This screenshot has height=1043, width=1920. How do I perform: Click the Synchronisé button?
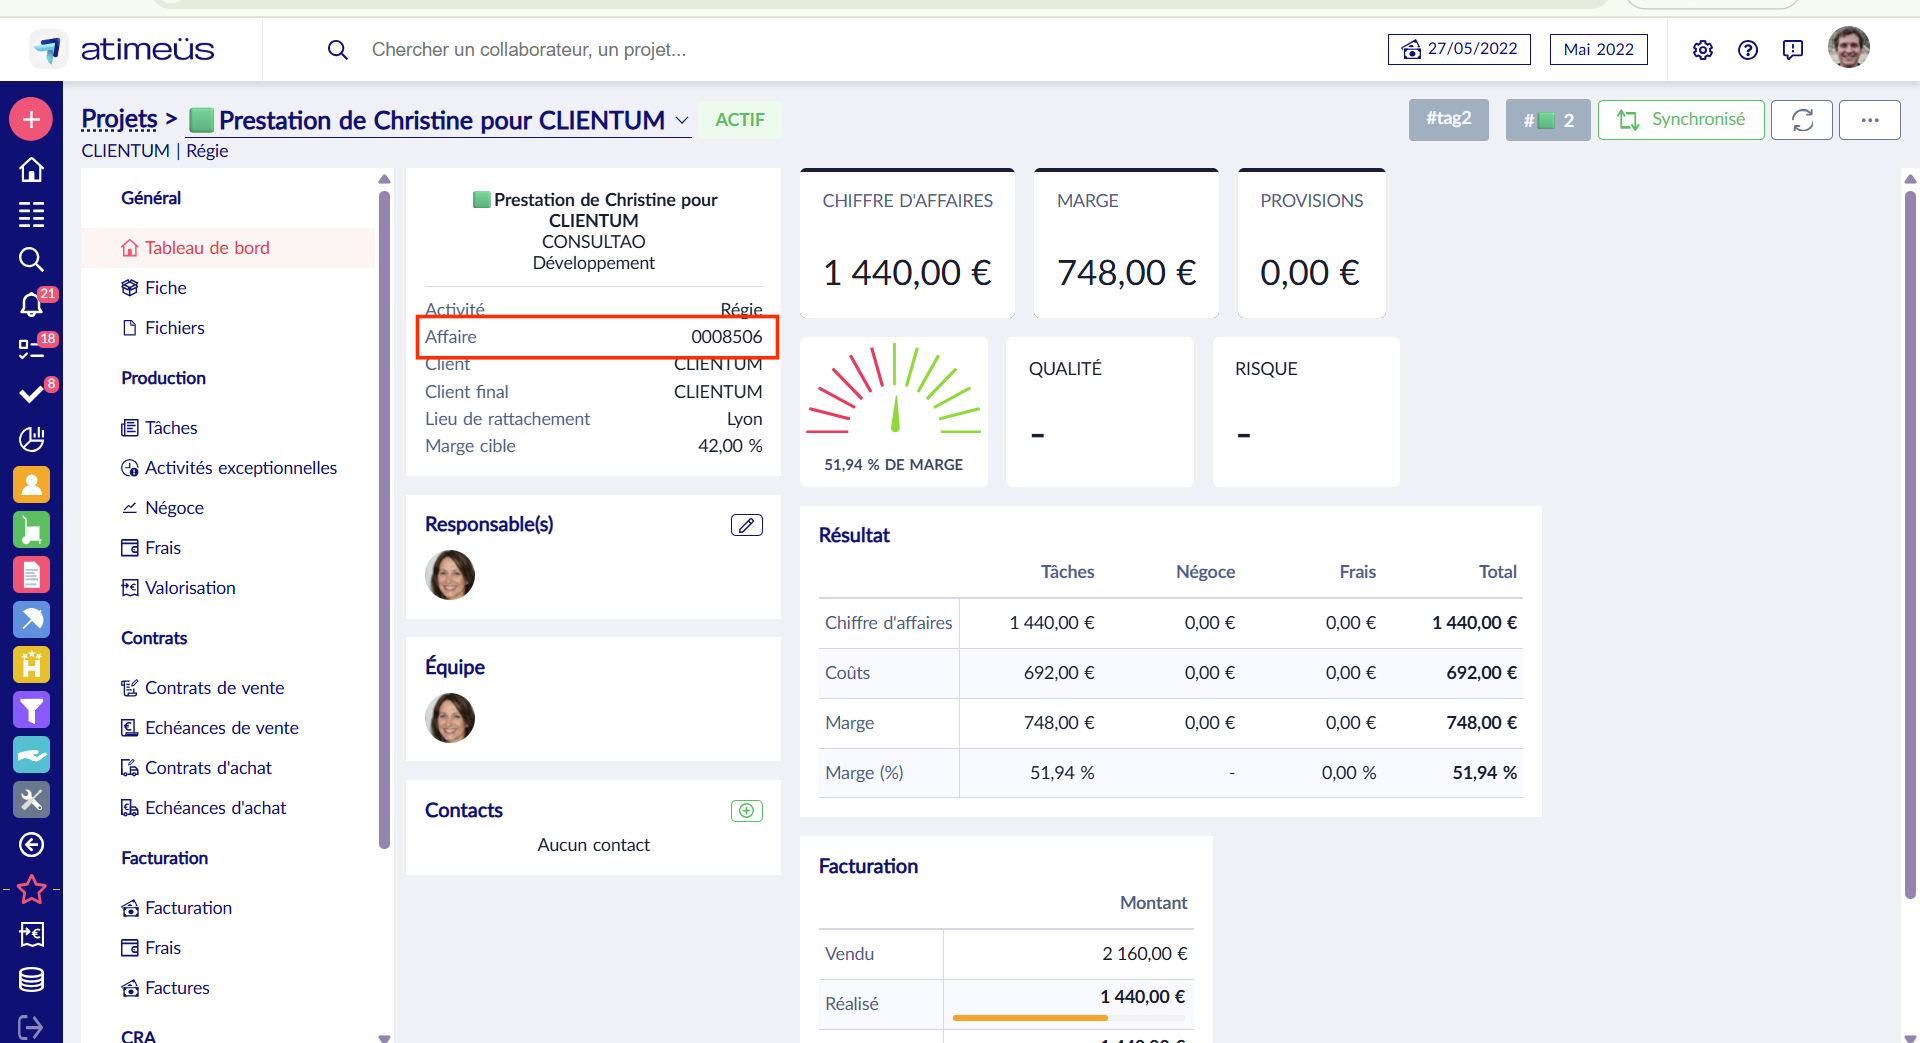(x=1681, y=120)
